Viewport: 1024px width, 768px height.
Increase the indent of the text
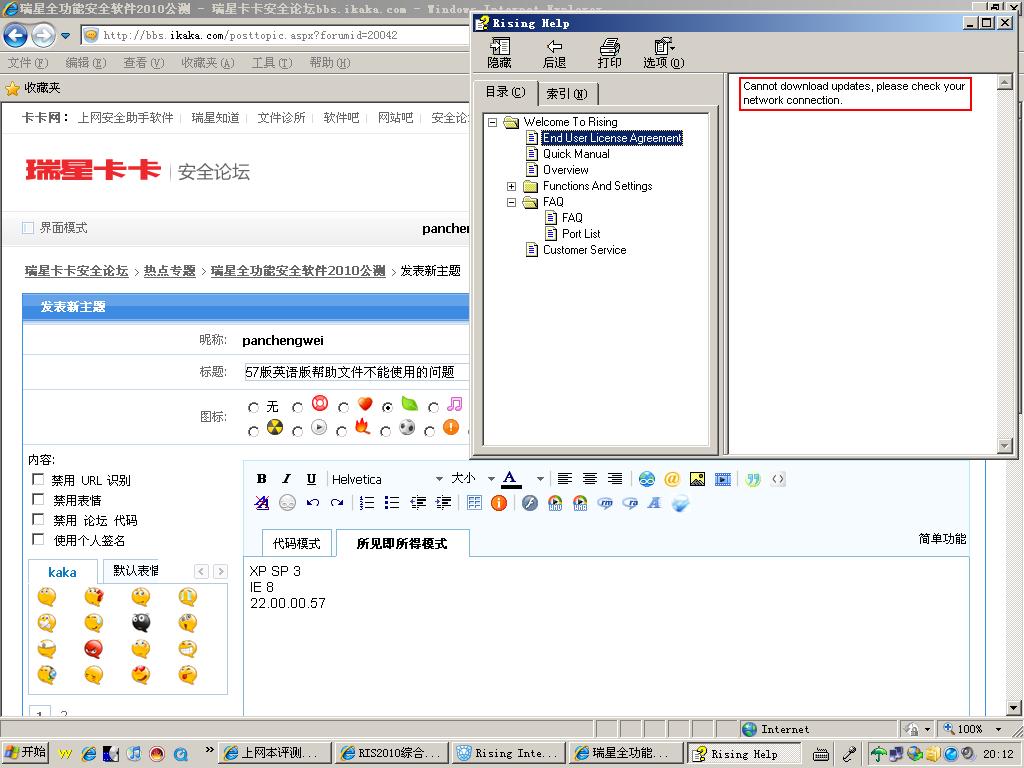pyautogui.click(x=443, y=503)
